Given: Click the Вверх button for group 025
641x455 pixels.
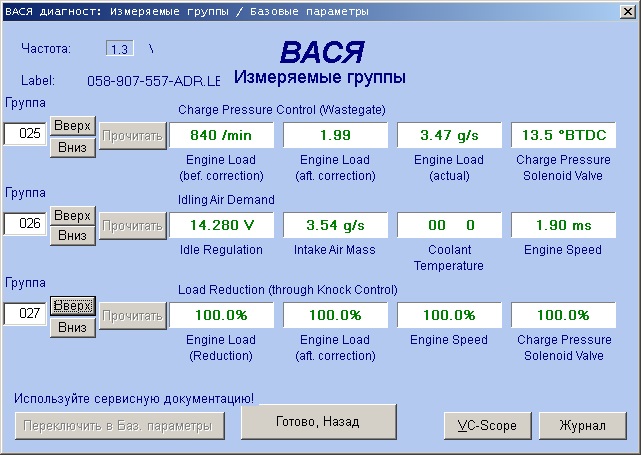Looking at the screenshot, I should coord(73,126).
